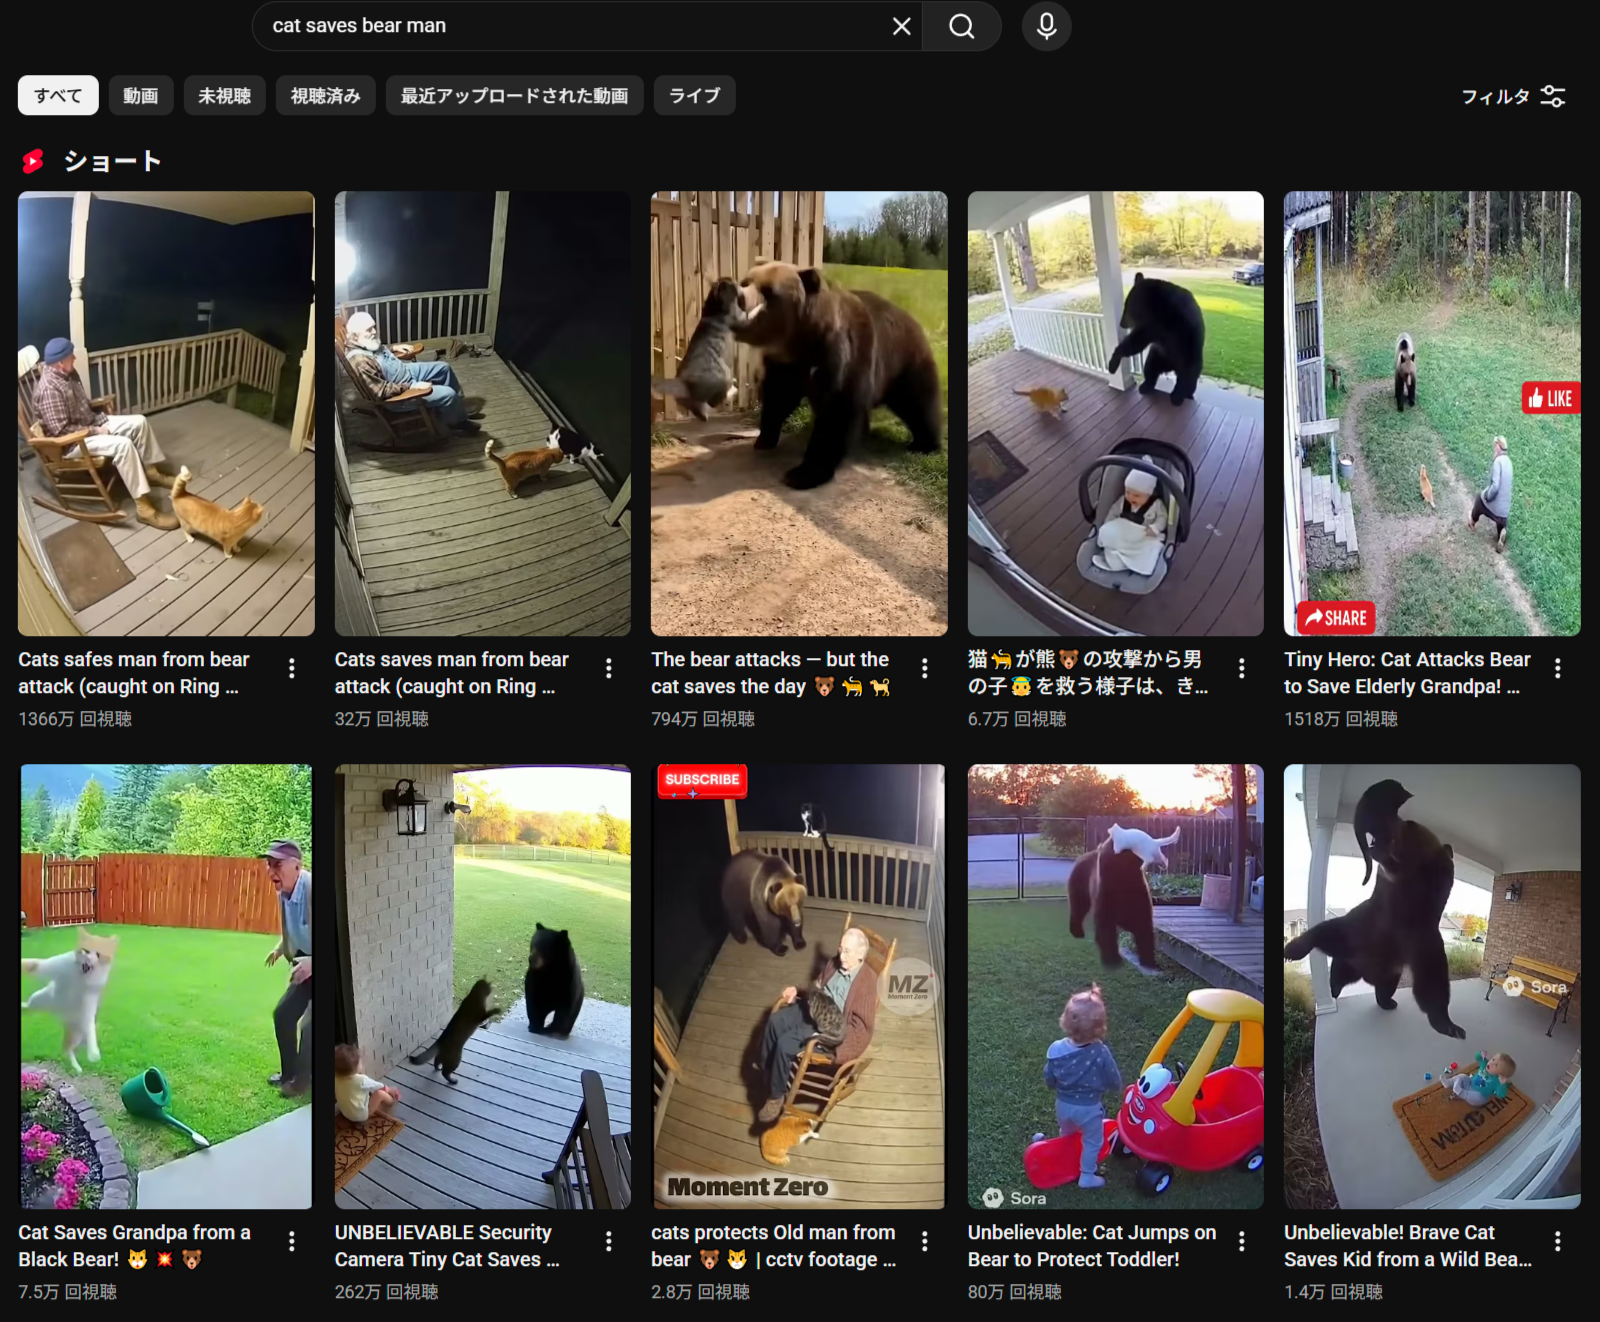This screenshot has width=1600, height=1322.
Task: Open more menu for 'Cat Jumps on Bear' short
Action: coord(1241,1241)
